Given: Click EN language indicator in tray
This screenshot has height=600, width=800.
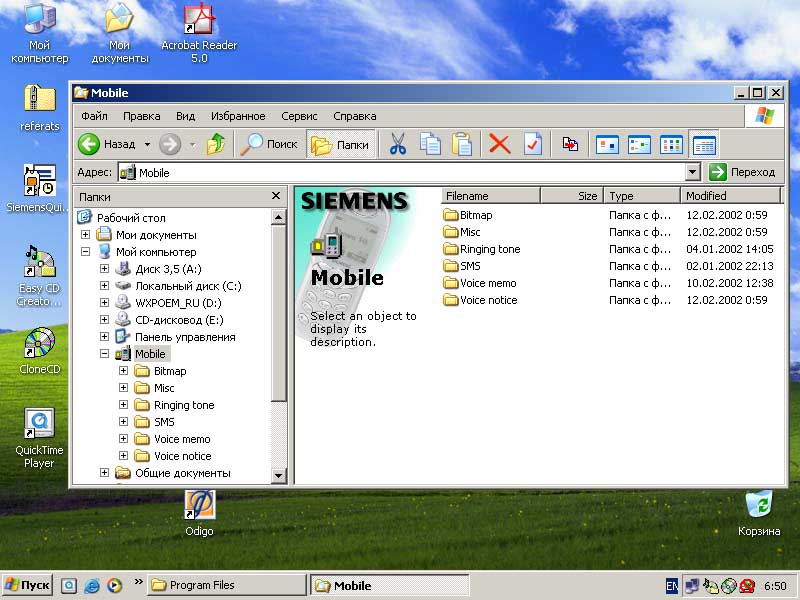Looking at the screenshot, I should 672,586.
